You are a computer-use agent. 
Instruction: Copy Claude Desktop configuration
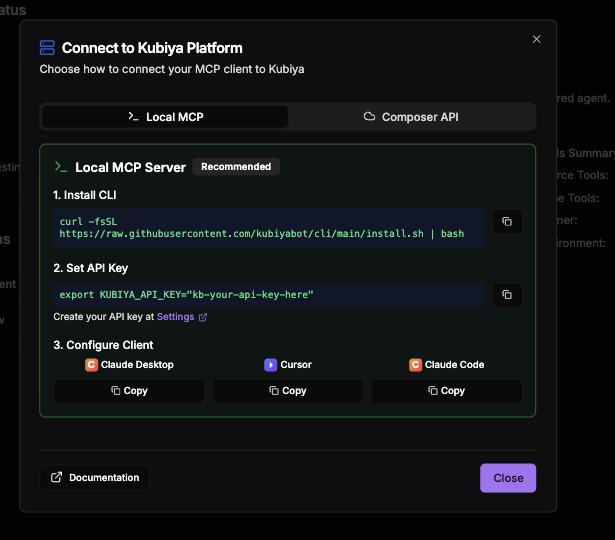coord(129,391)
